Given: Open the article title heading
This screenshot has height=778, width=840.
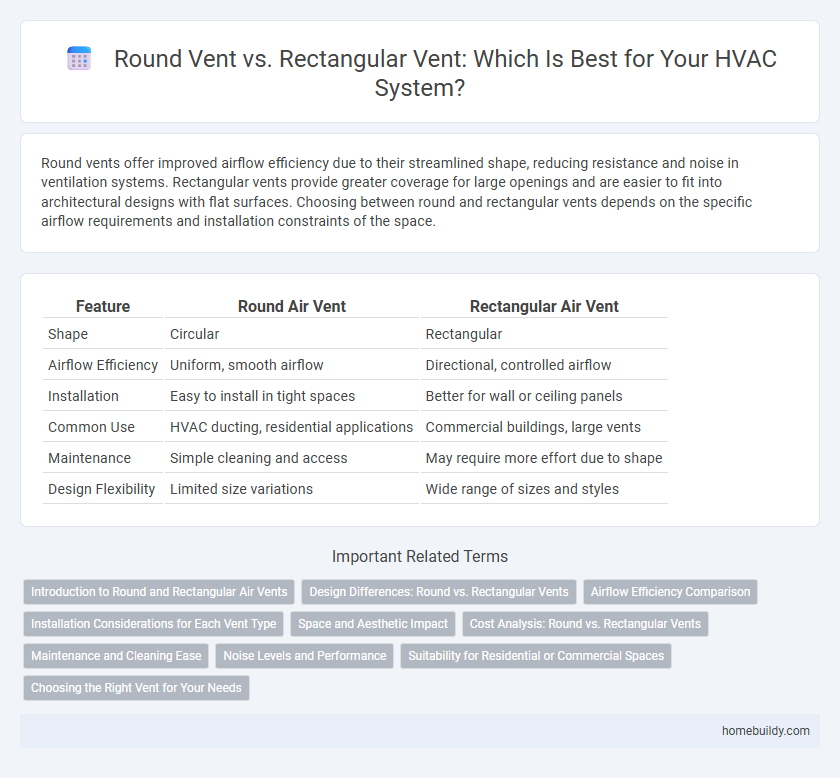Looking at the screenshot, I should [445, 73].
